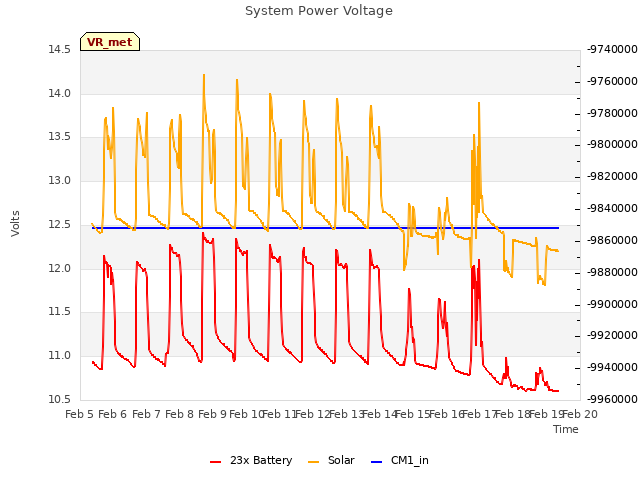Click the -9860000 right axis label
The height and width of the screenshot is (480, 640).
click(x=612, y=240)
